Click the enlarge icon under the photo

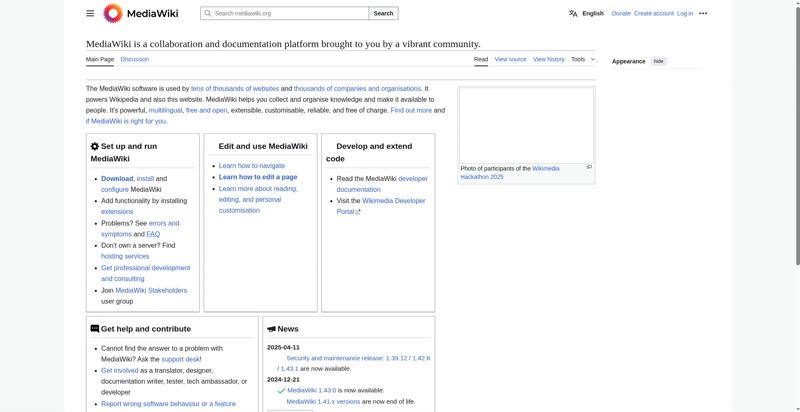tap(589, 167)
